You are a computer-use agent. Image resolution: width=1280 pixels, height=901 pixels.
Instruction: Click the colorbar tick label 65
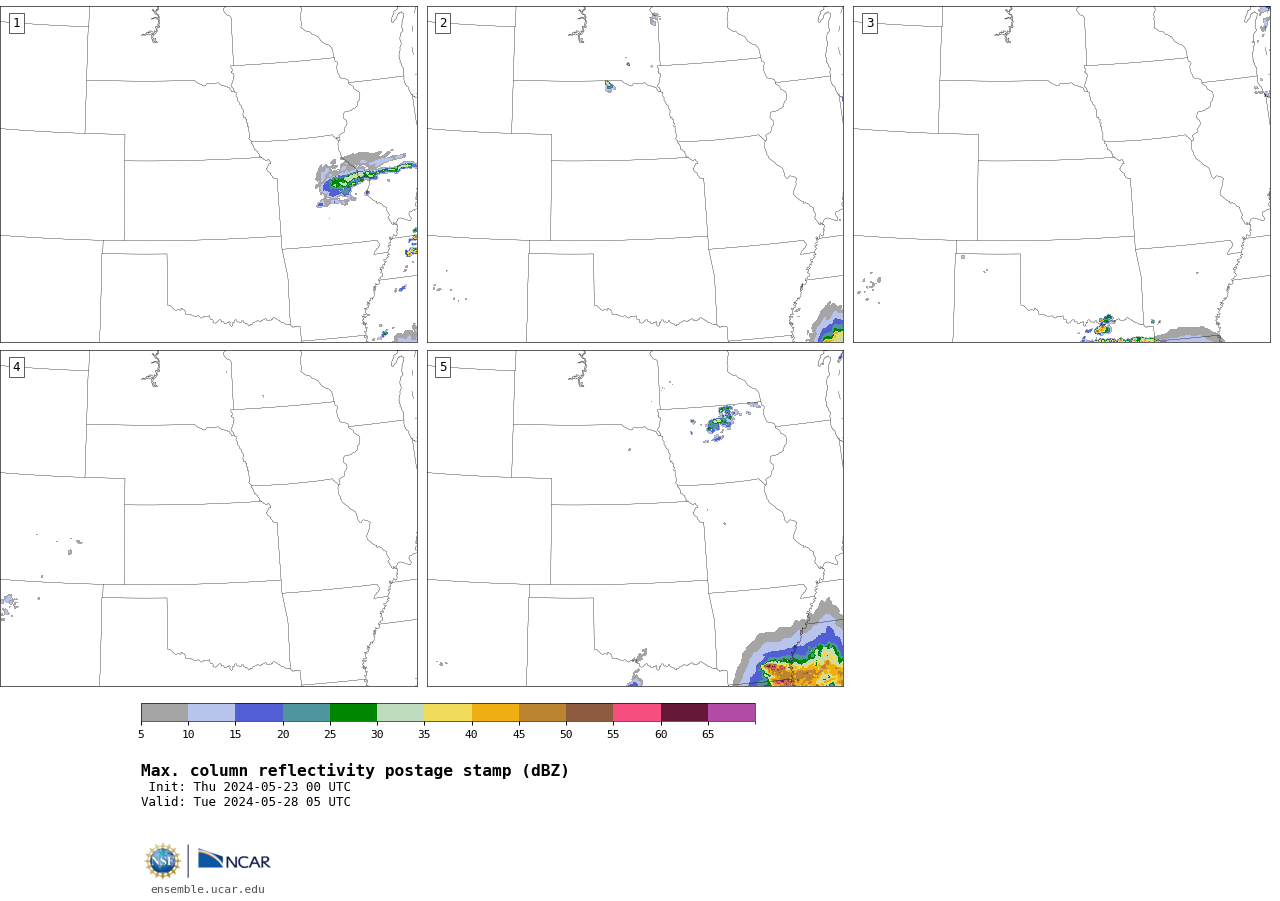coord(708,735)
